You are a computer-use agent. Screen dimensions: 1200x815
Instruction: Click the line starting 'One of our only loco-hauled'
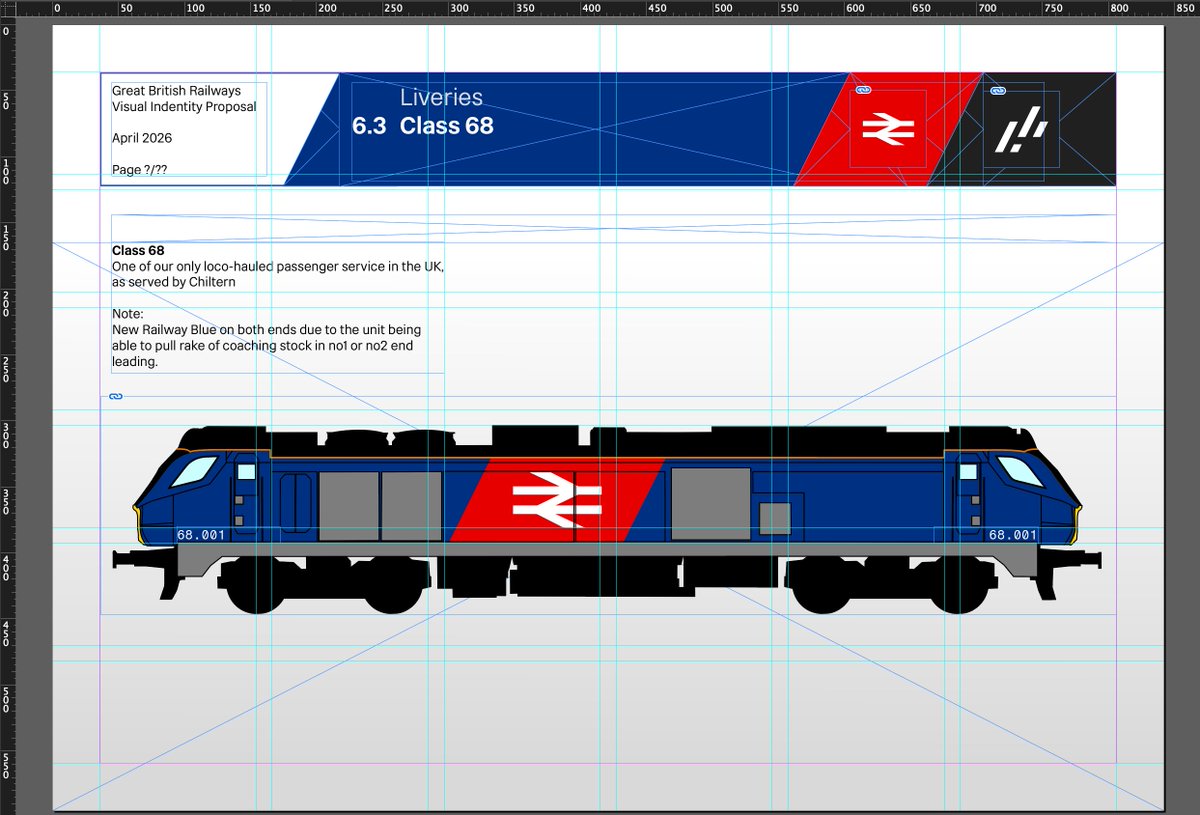click(278, 266)
